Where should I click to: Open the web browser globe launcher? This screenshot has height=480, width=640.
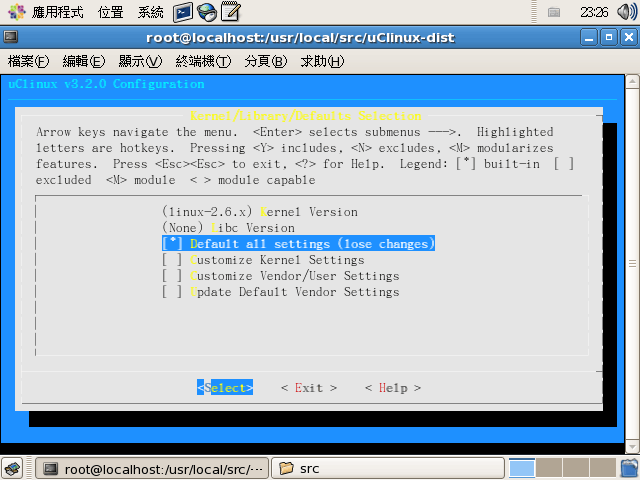click(x=207, y=12)
